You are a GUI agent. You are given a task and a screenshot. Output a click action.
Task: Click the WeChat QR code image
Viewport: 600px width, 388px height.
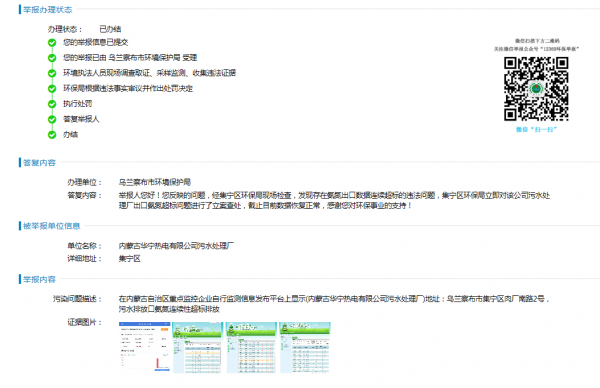536,89
